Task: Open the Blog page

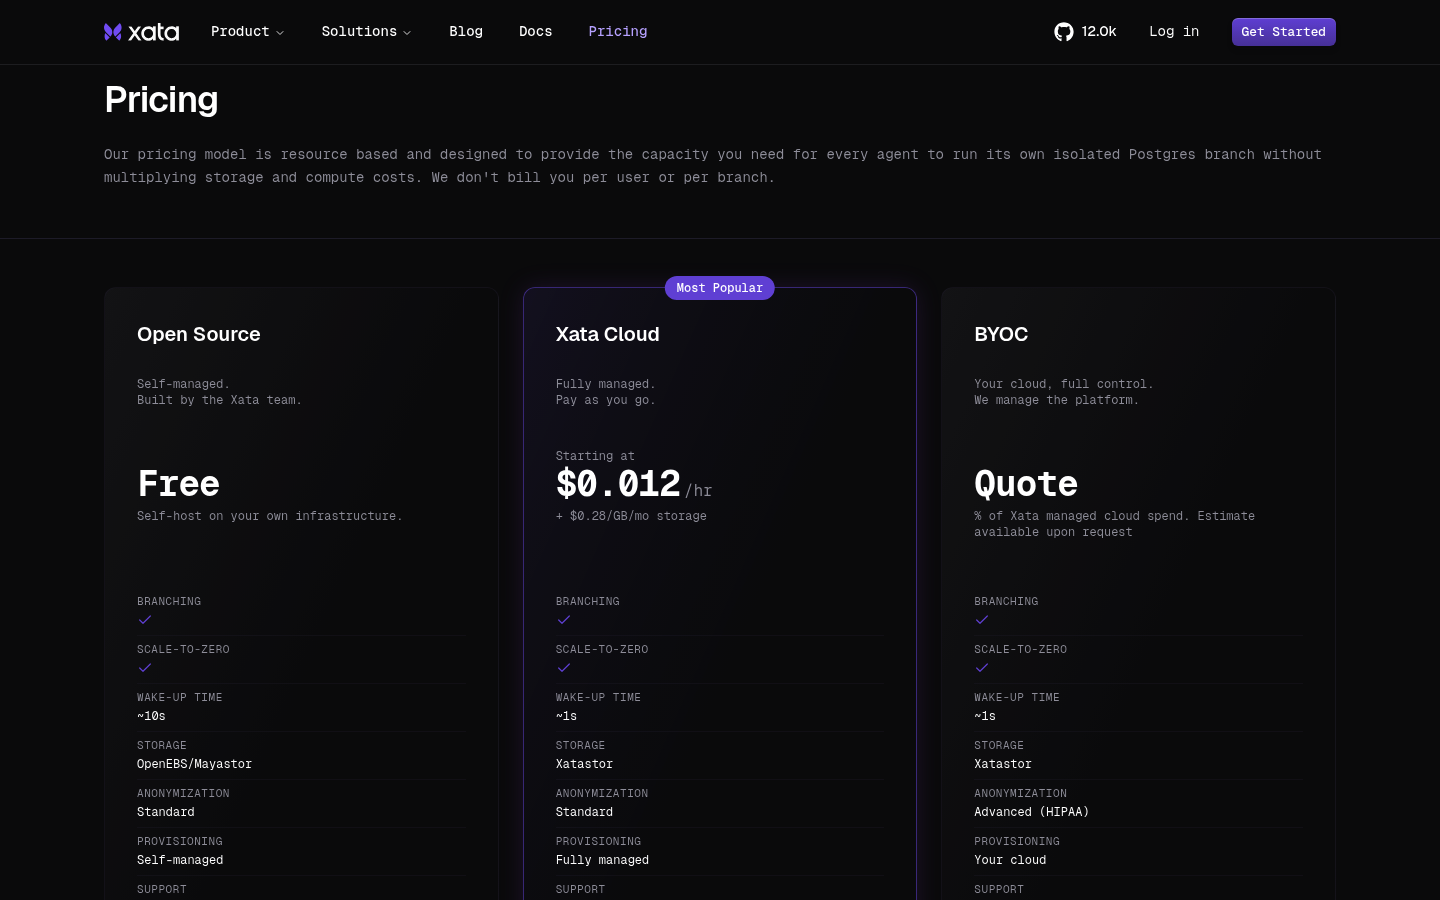Action: click(x=466, y=32)
